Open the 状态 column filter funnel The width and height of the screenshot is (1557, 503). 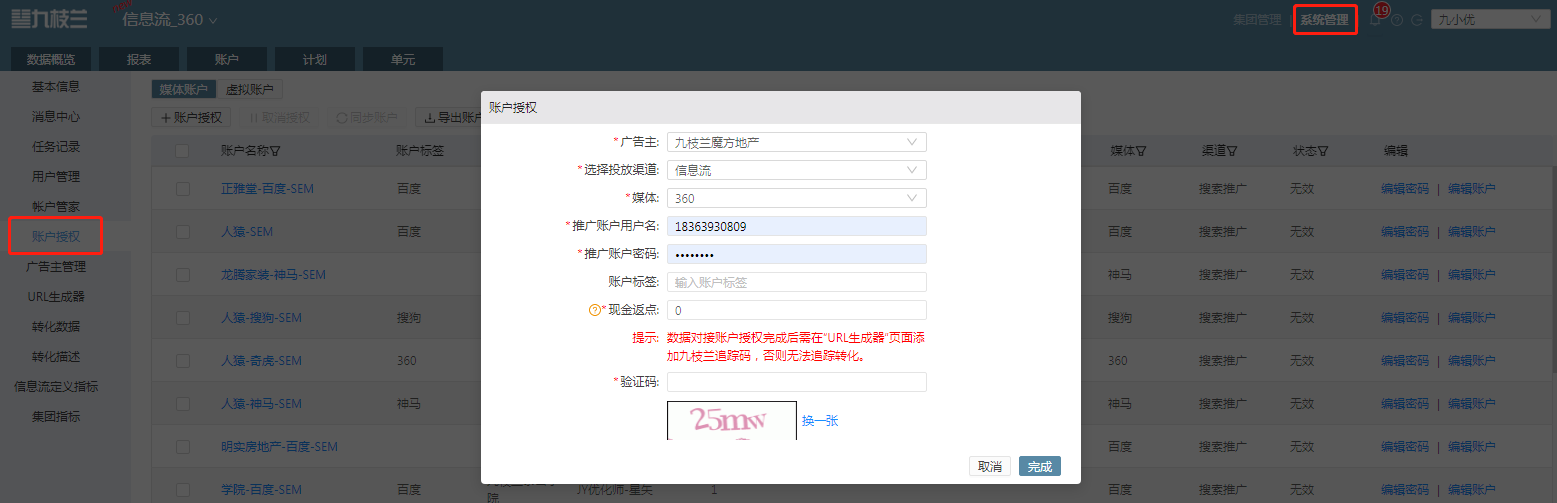click(x=1323, y=151)
